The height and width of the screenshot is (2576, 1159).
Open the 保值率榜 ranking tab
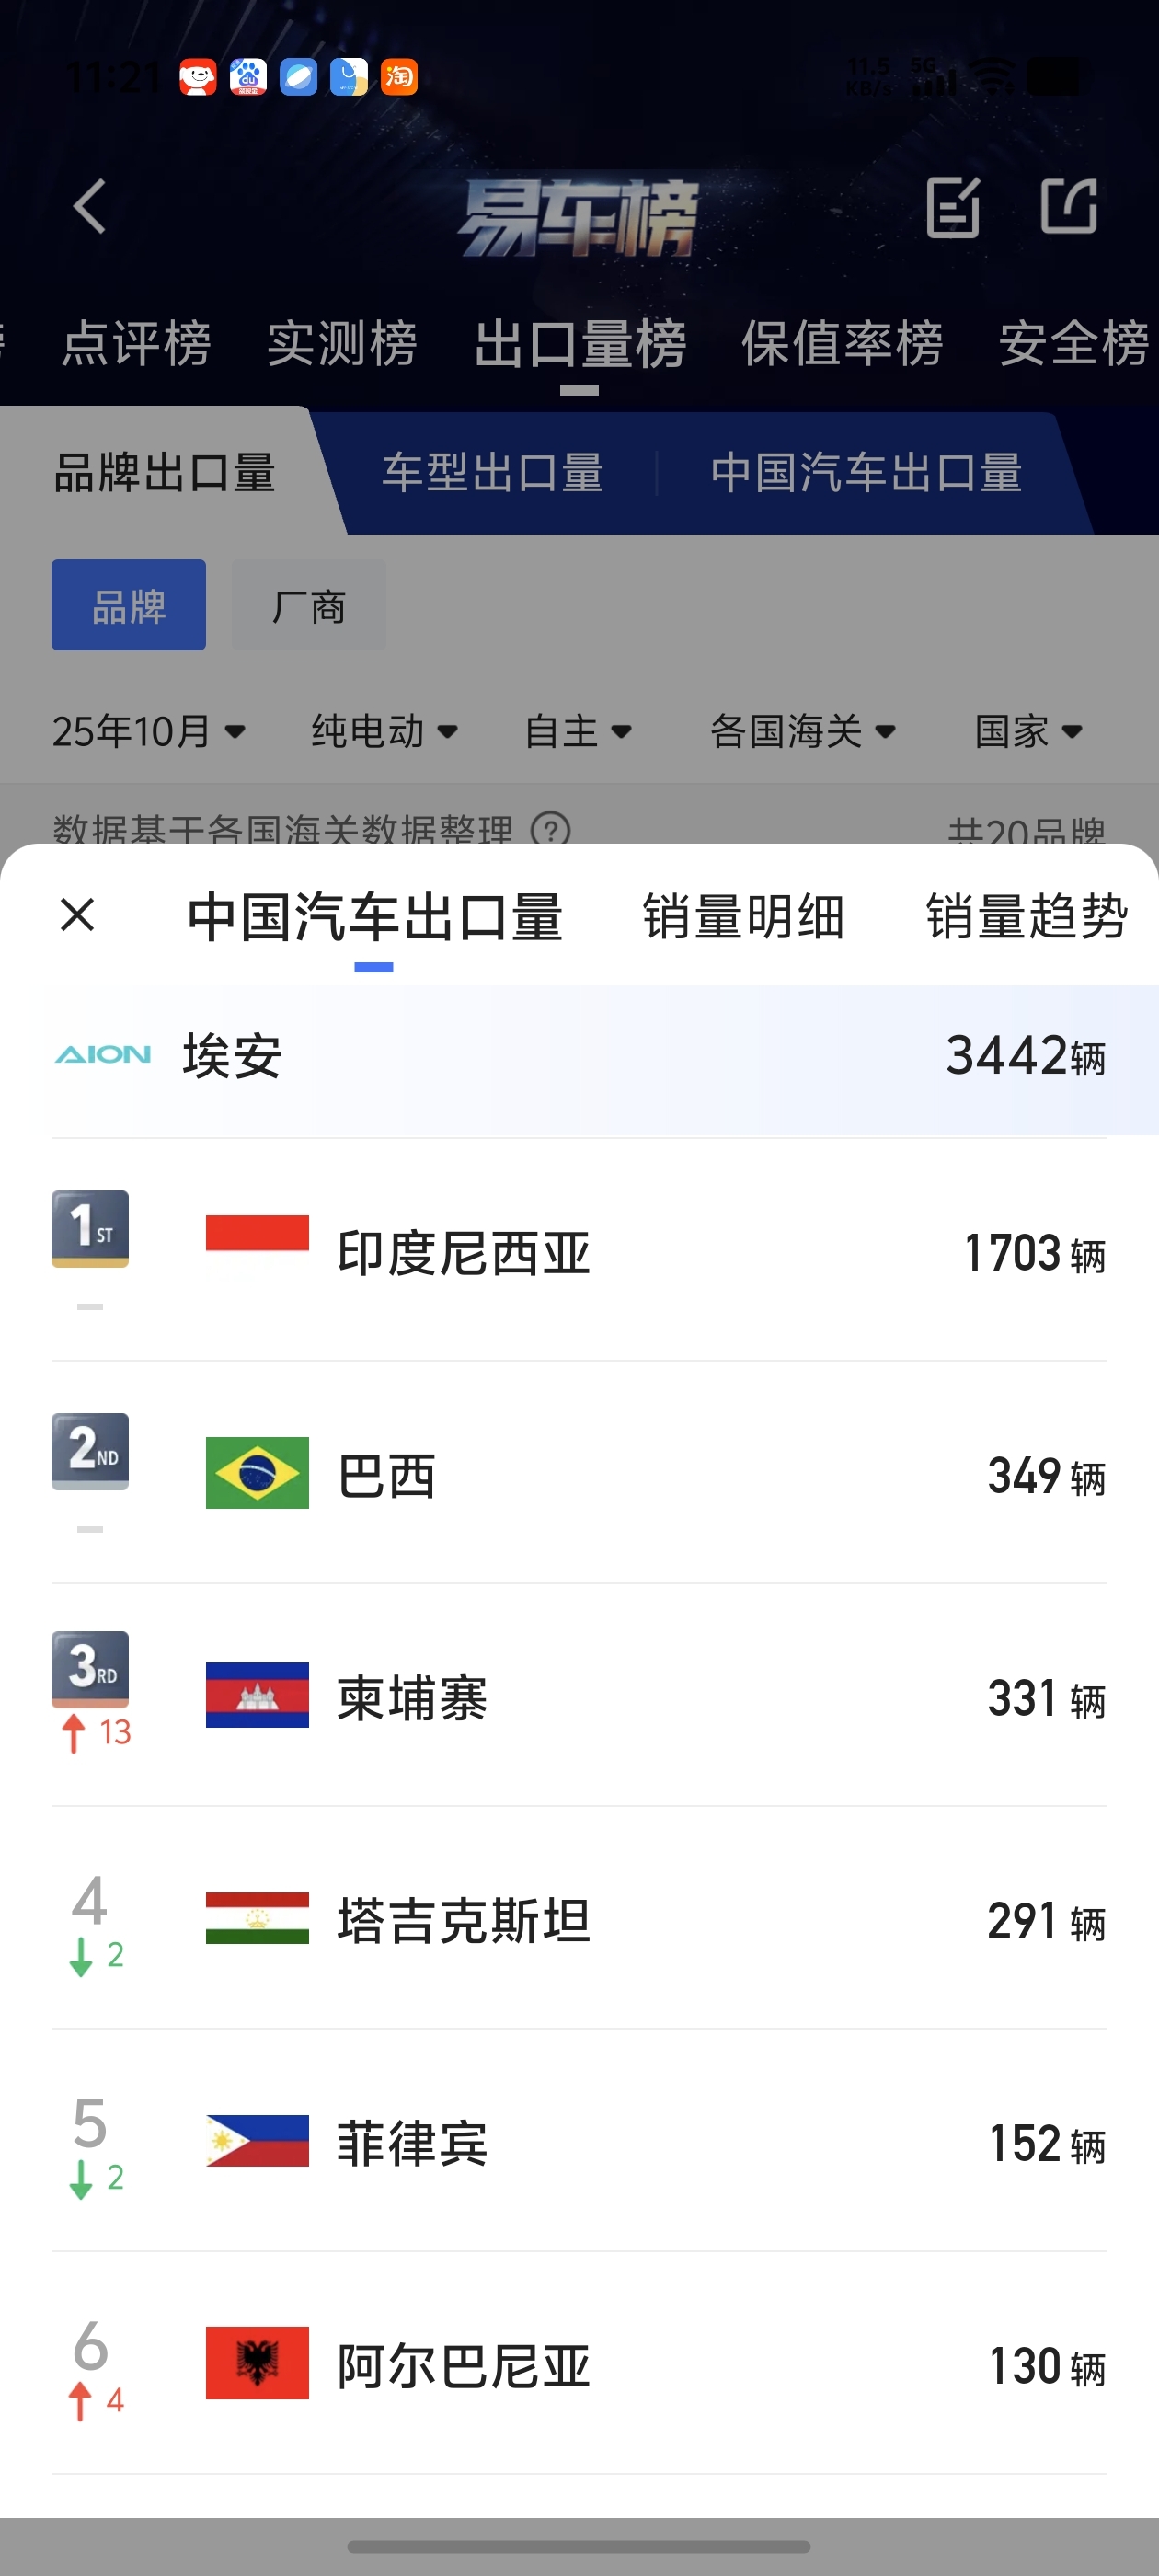point(842,343)
